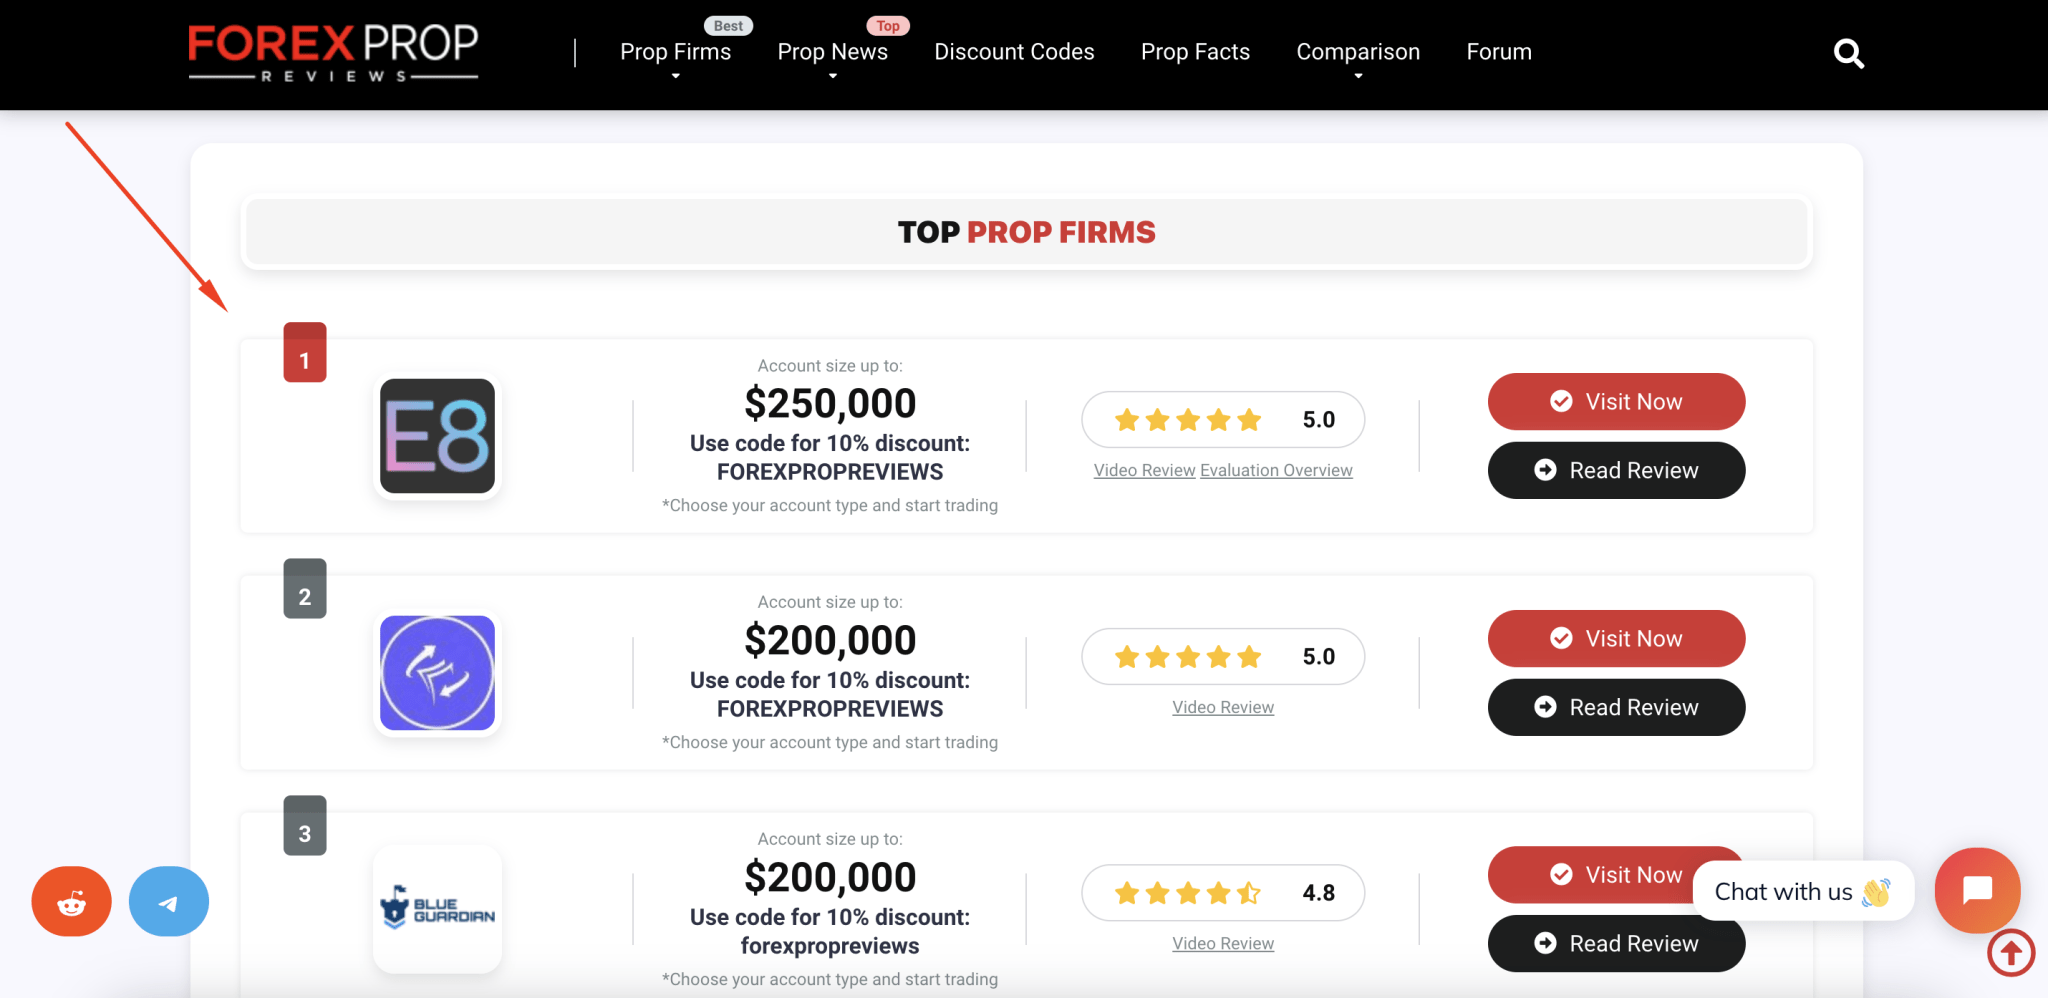Viewport: 2048px width, 998px height.
Task: Click Forex Prop Reviews site logo
Action: [x=333, y=53]
